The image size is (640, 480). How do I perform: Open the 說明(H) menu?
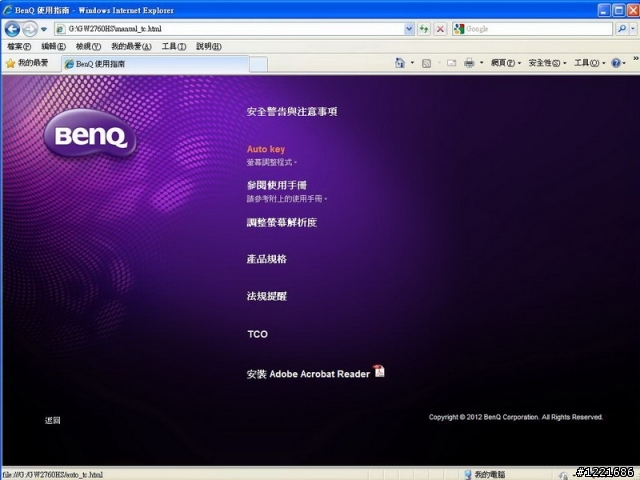(x=209, y=46)
